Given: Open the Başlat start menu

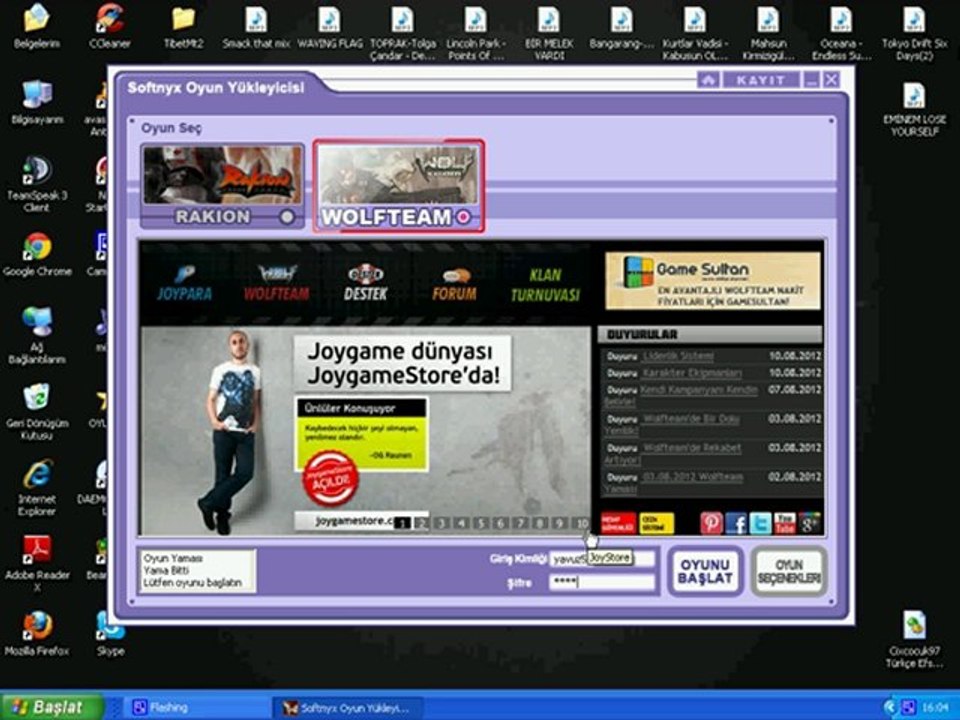Looking at the screenshot, I should (53, 707).
